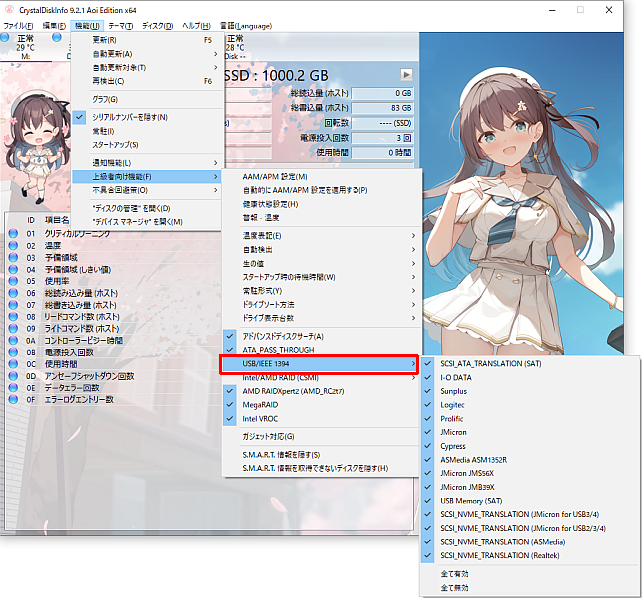Click the status orb for drive M:

[x=5, y=38]
